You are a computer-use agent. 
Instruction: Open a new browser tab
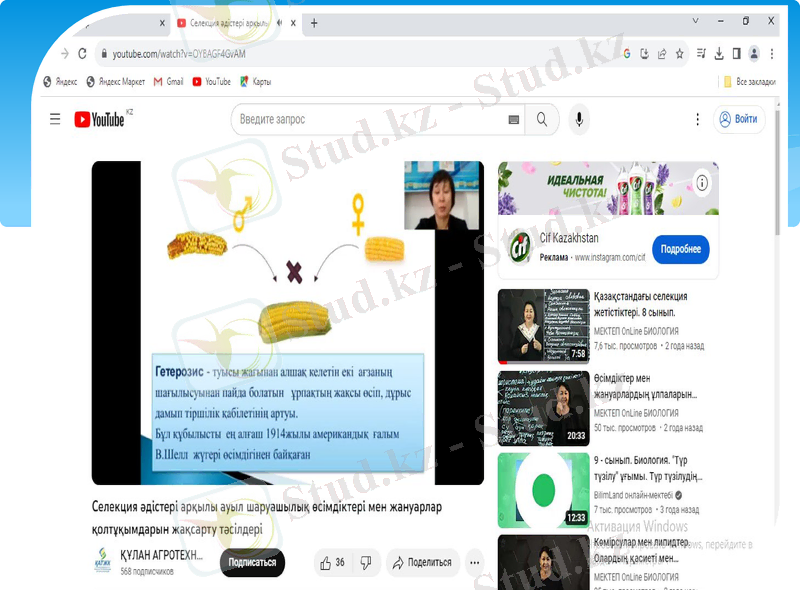(x=314, y=22)
